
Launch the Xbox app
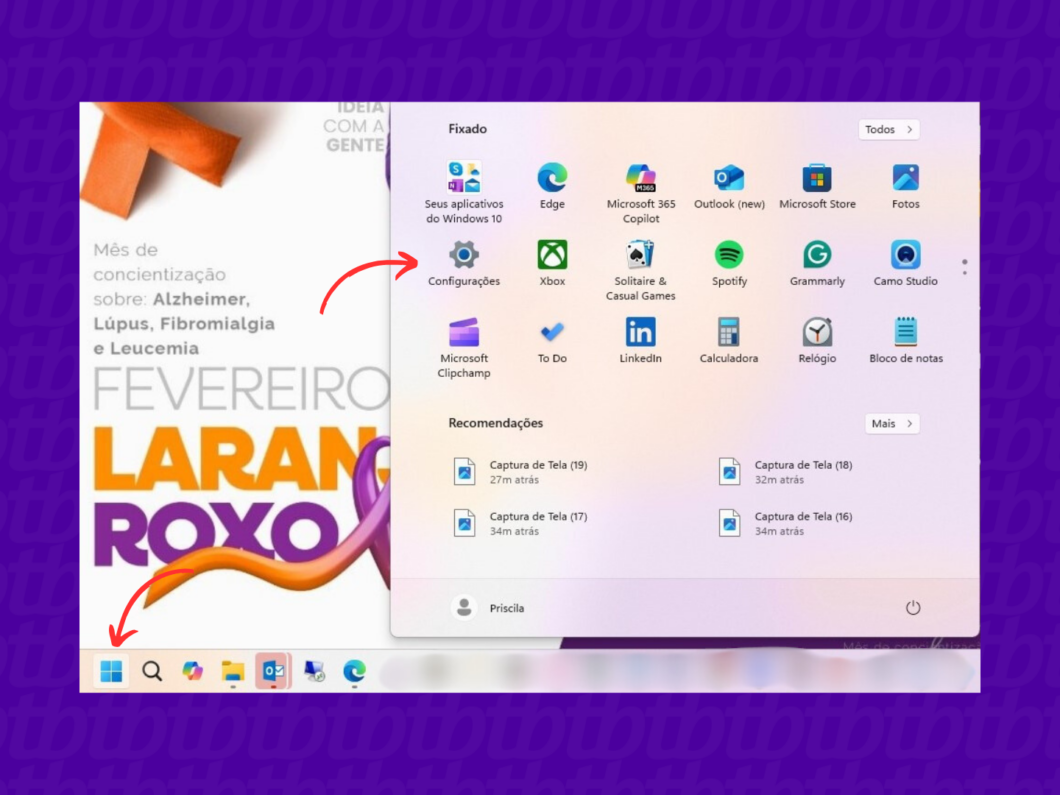552,256
